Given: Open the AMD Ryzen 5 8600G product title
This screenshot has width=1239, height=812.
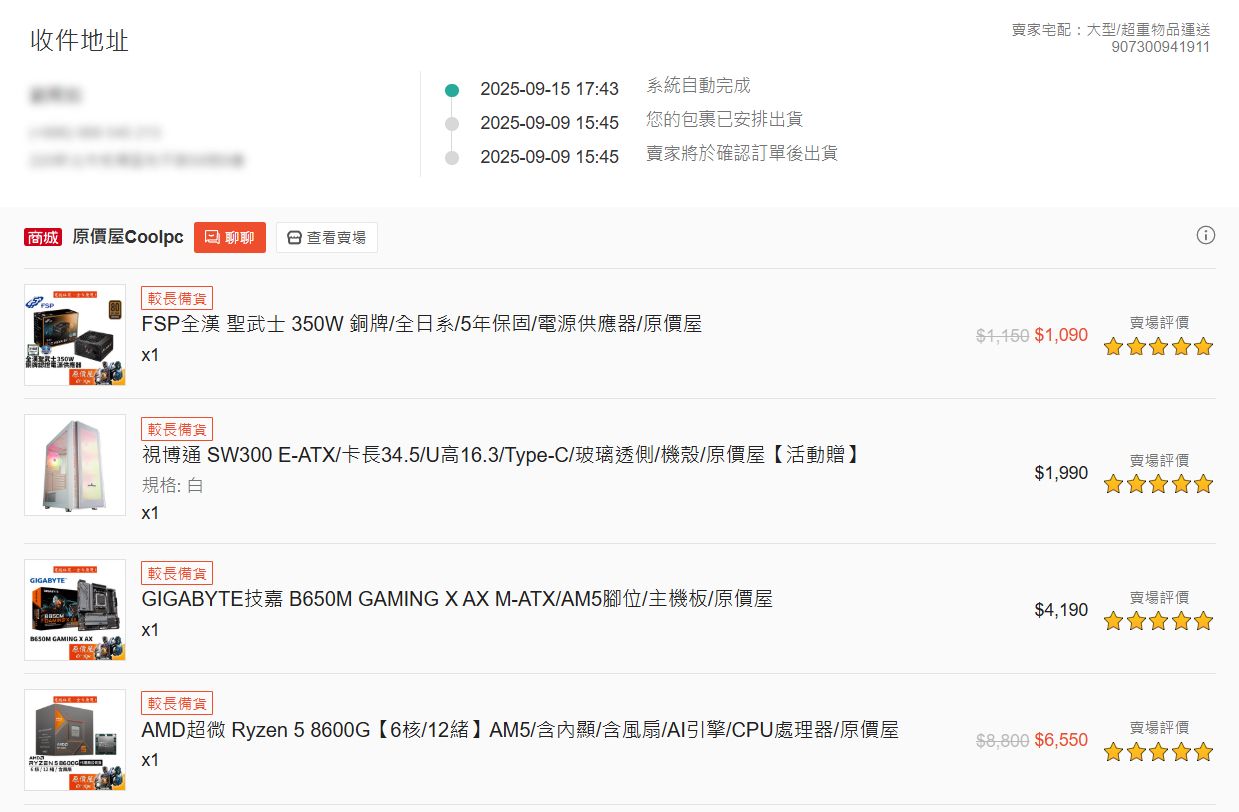Looking at the screenshot, I should (x=519, y=730).
